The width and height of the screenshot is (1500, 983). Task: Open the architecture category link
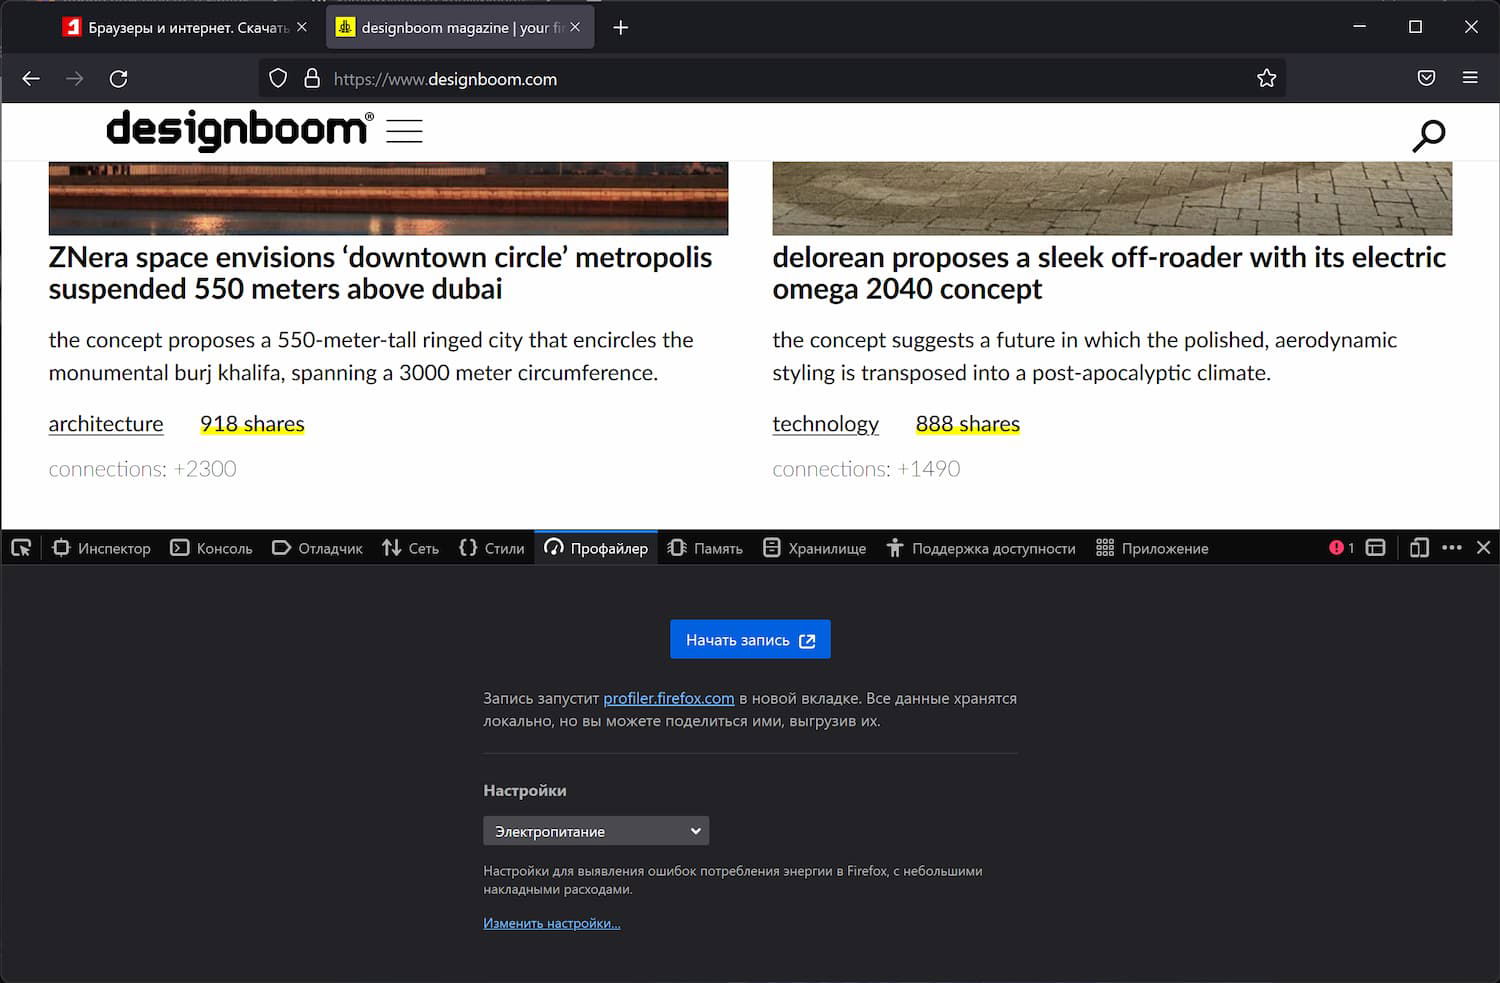coord(106,424)
